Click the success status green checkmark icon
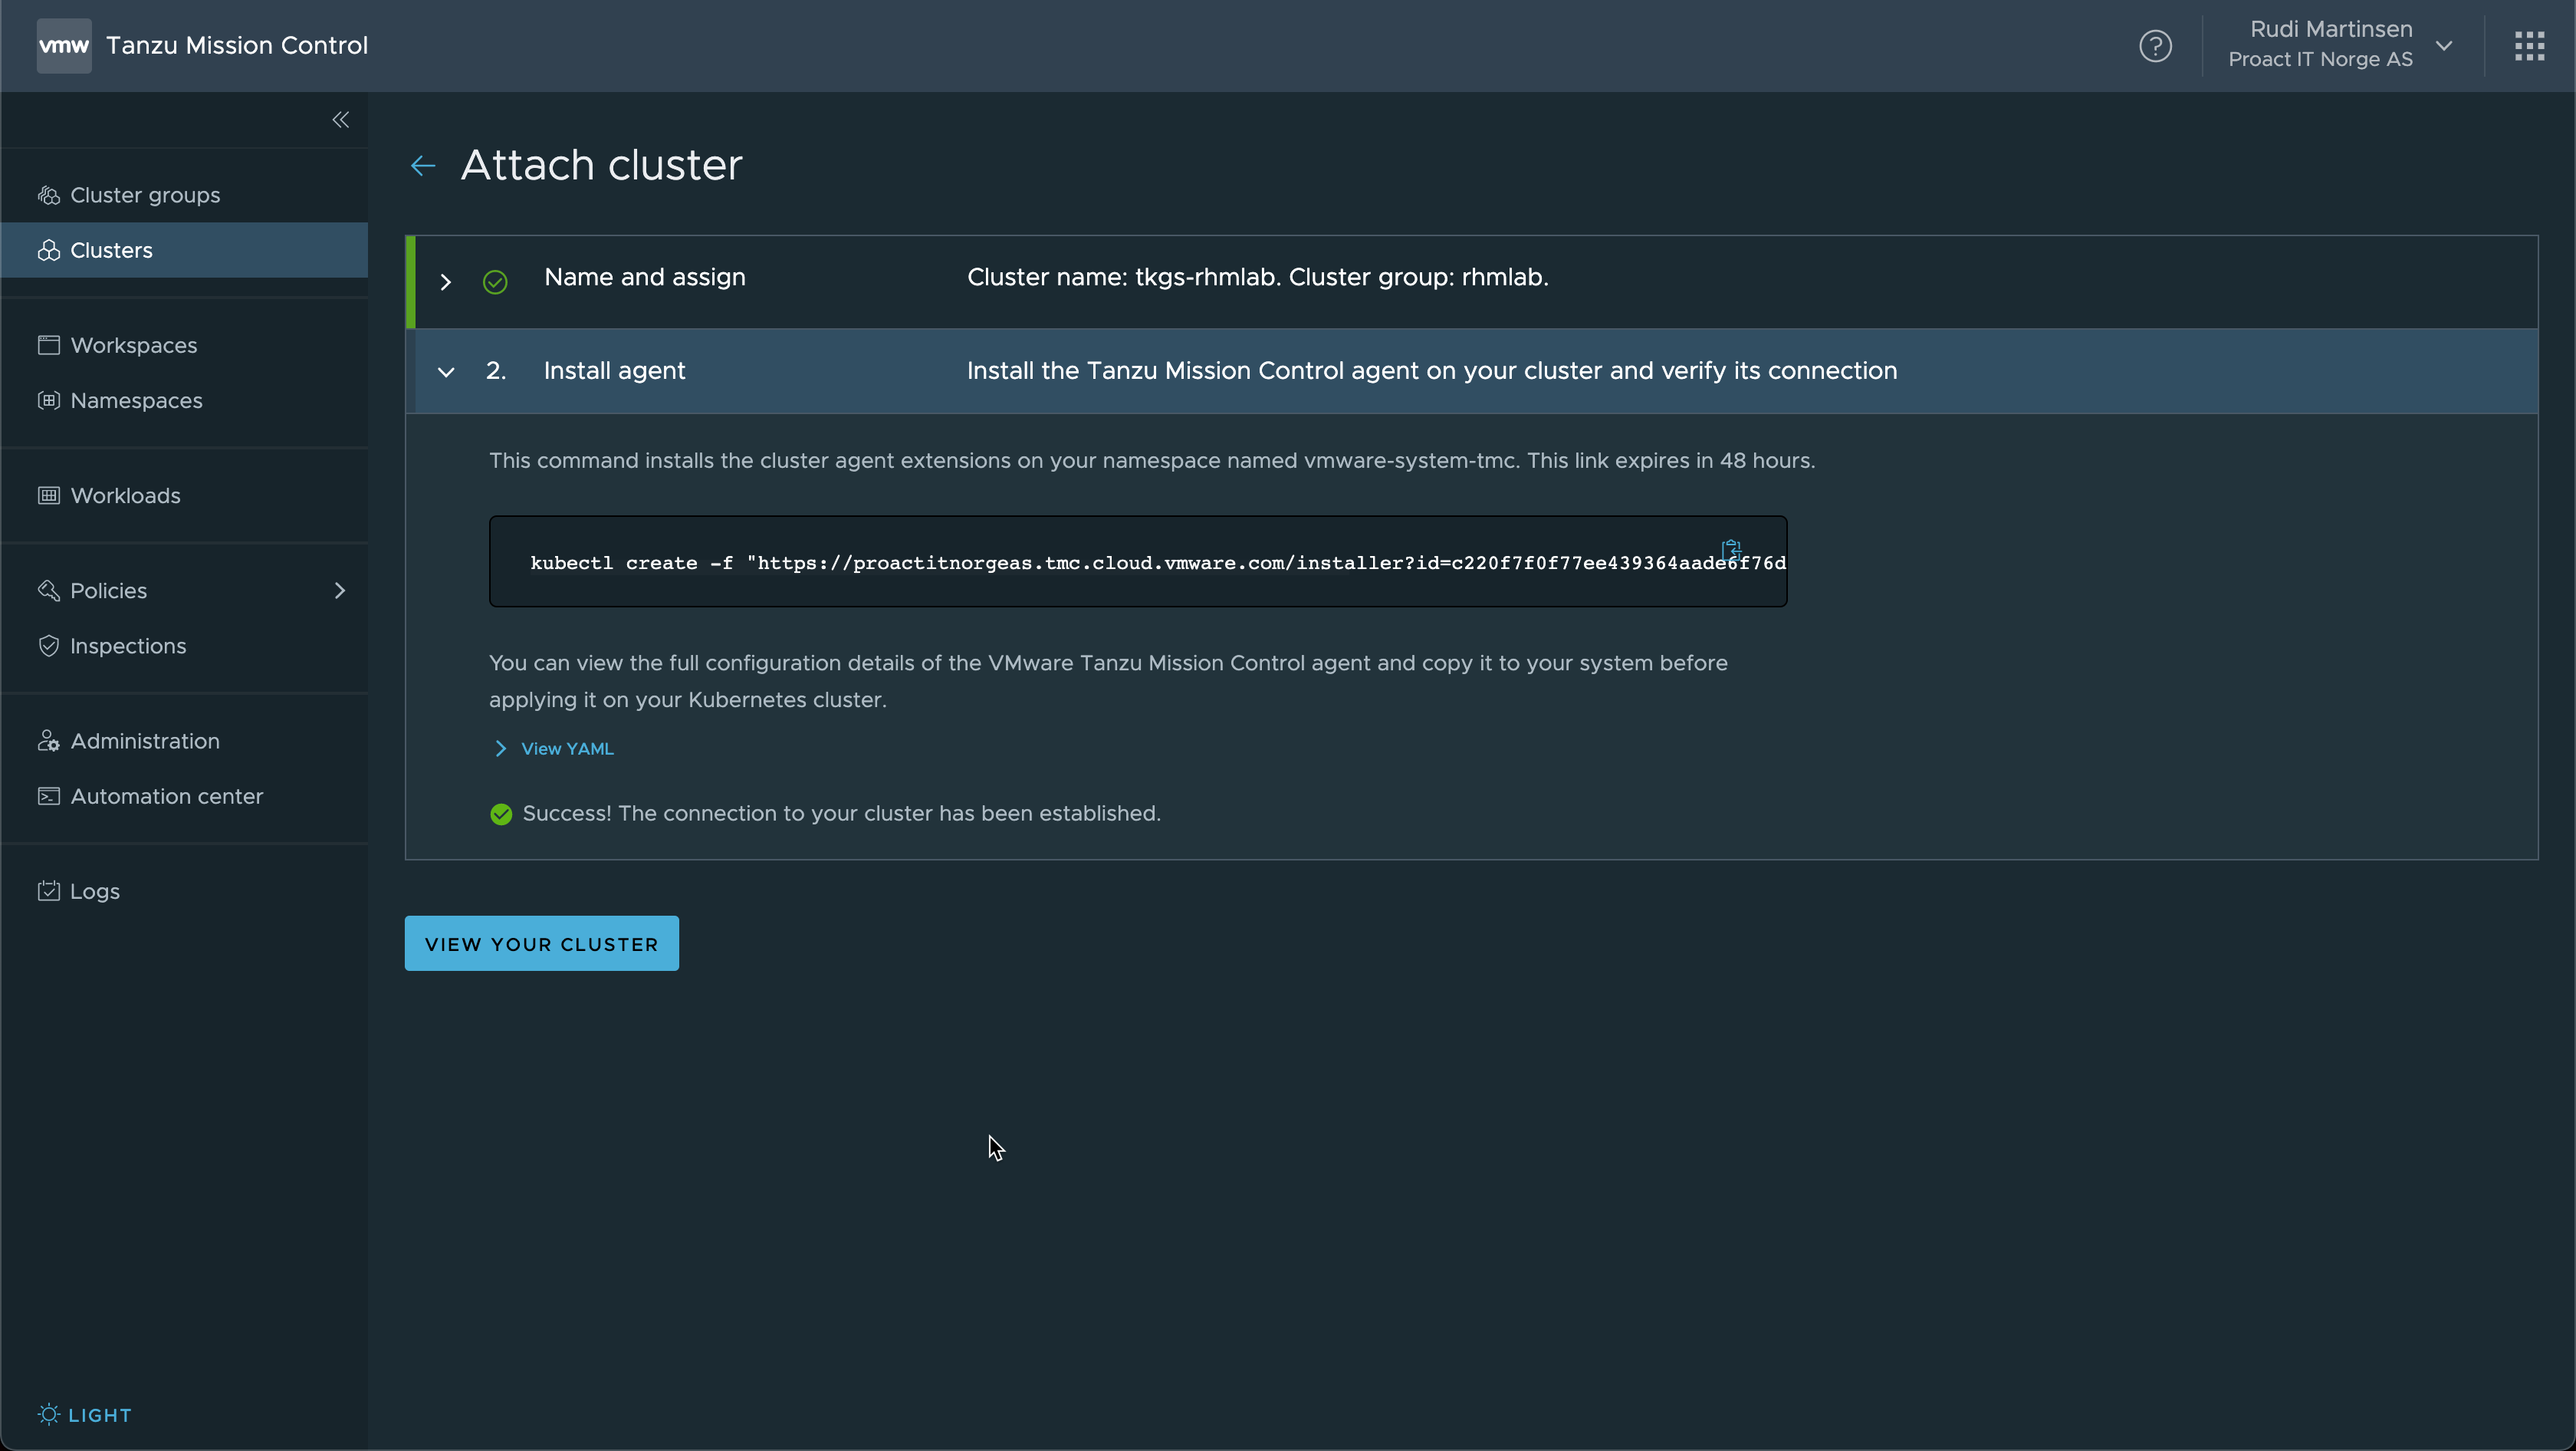2576x1451 pixels. 501,814
